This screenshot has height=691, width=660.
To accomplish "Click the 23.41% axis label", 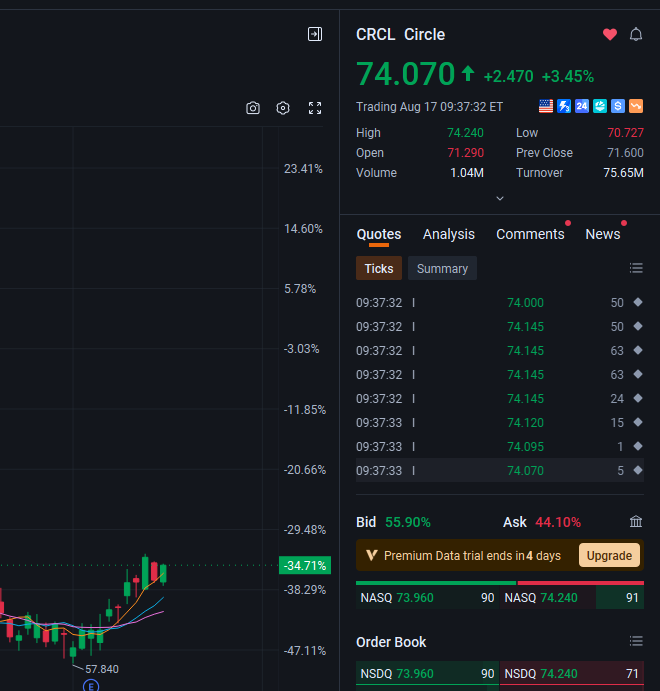I will coord(303,169).
